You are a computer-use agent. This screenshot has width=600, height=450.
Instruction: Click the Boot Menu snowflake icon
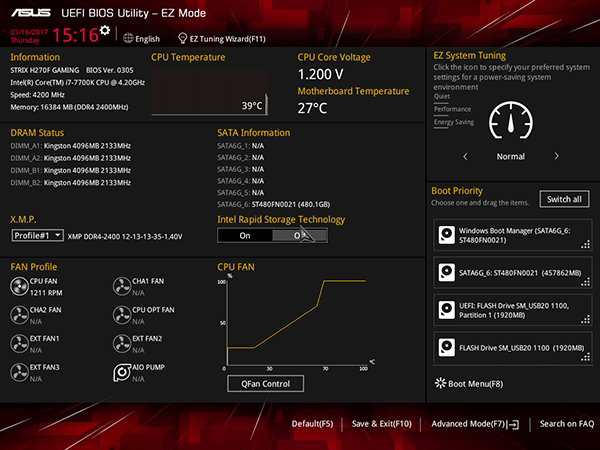440,383
